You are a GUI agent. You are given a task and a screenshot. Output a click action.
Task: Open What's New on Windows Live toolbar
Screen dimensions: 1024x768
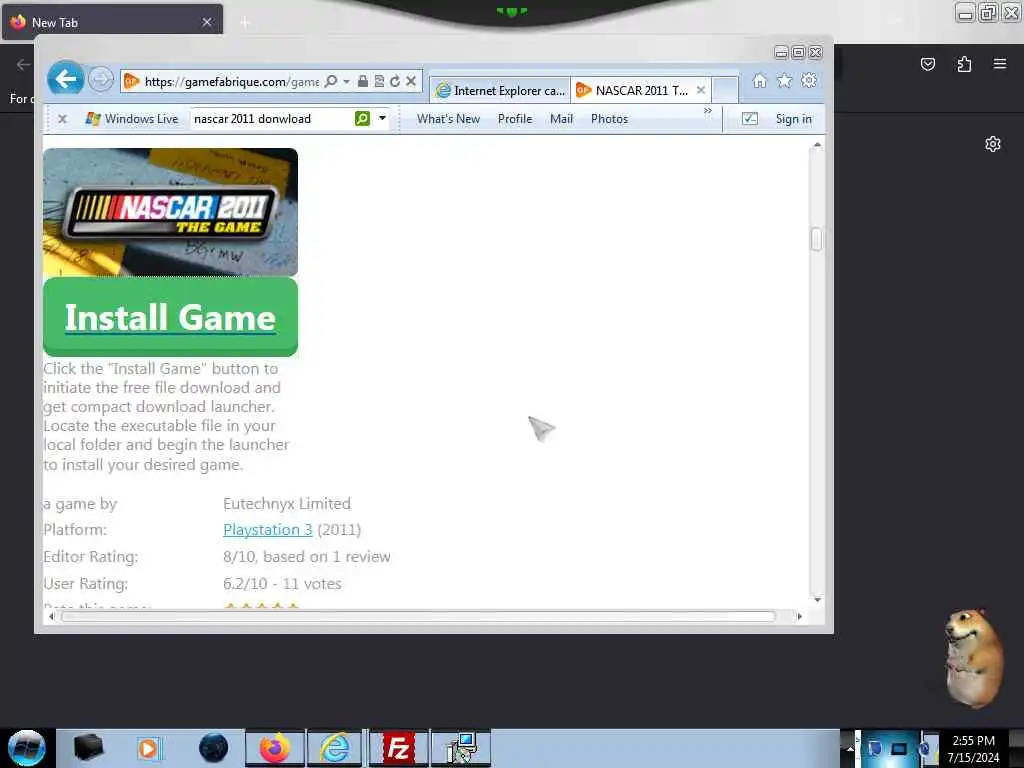tap(448, 119)
